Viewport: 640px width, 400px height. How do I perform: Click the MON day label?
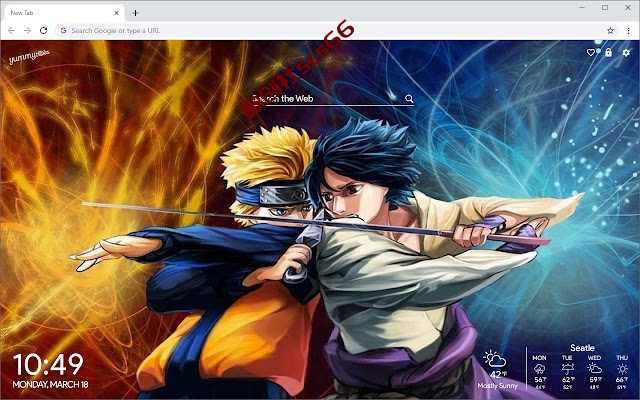point(540,358)
